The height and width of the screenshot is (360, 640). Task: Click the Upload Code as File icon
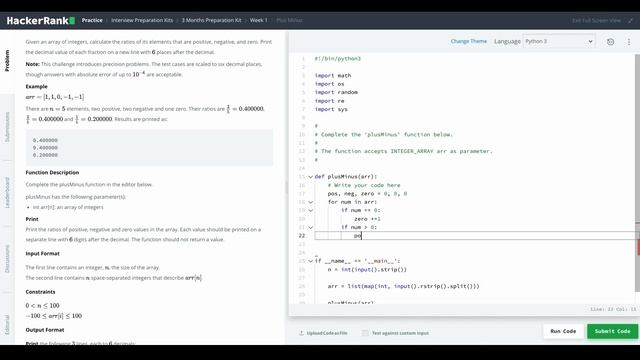click(301, 333)
